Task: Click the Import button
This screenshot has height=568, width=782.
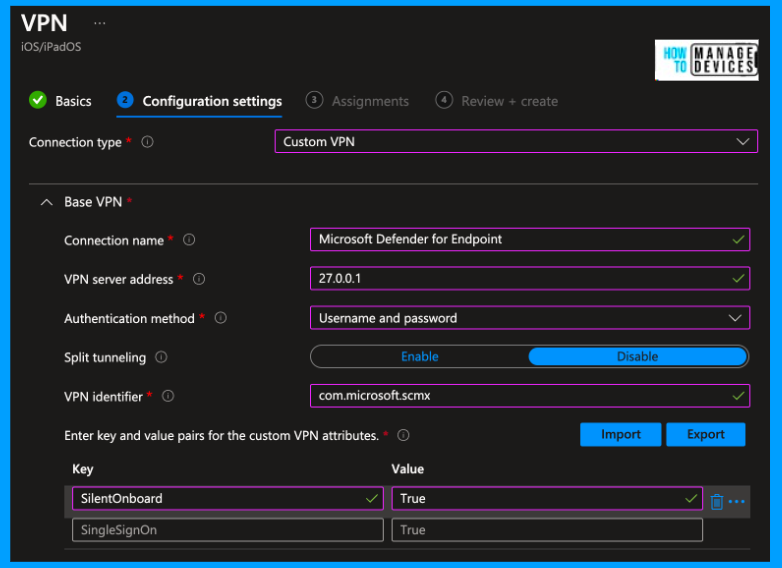Action: click(620, 434)
